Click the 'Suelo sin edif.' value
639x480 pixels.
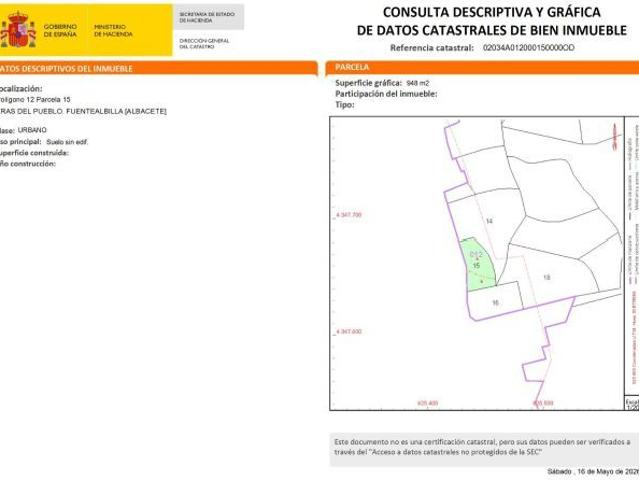point(67,142)
